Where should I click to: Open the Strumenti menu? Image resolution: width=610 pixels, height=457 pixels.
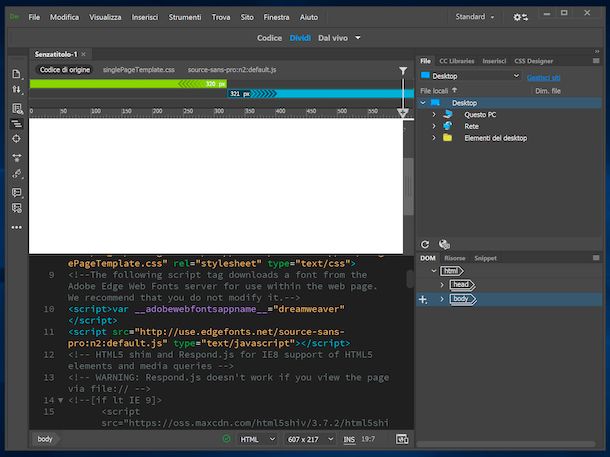(x=185, y=17)
